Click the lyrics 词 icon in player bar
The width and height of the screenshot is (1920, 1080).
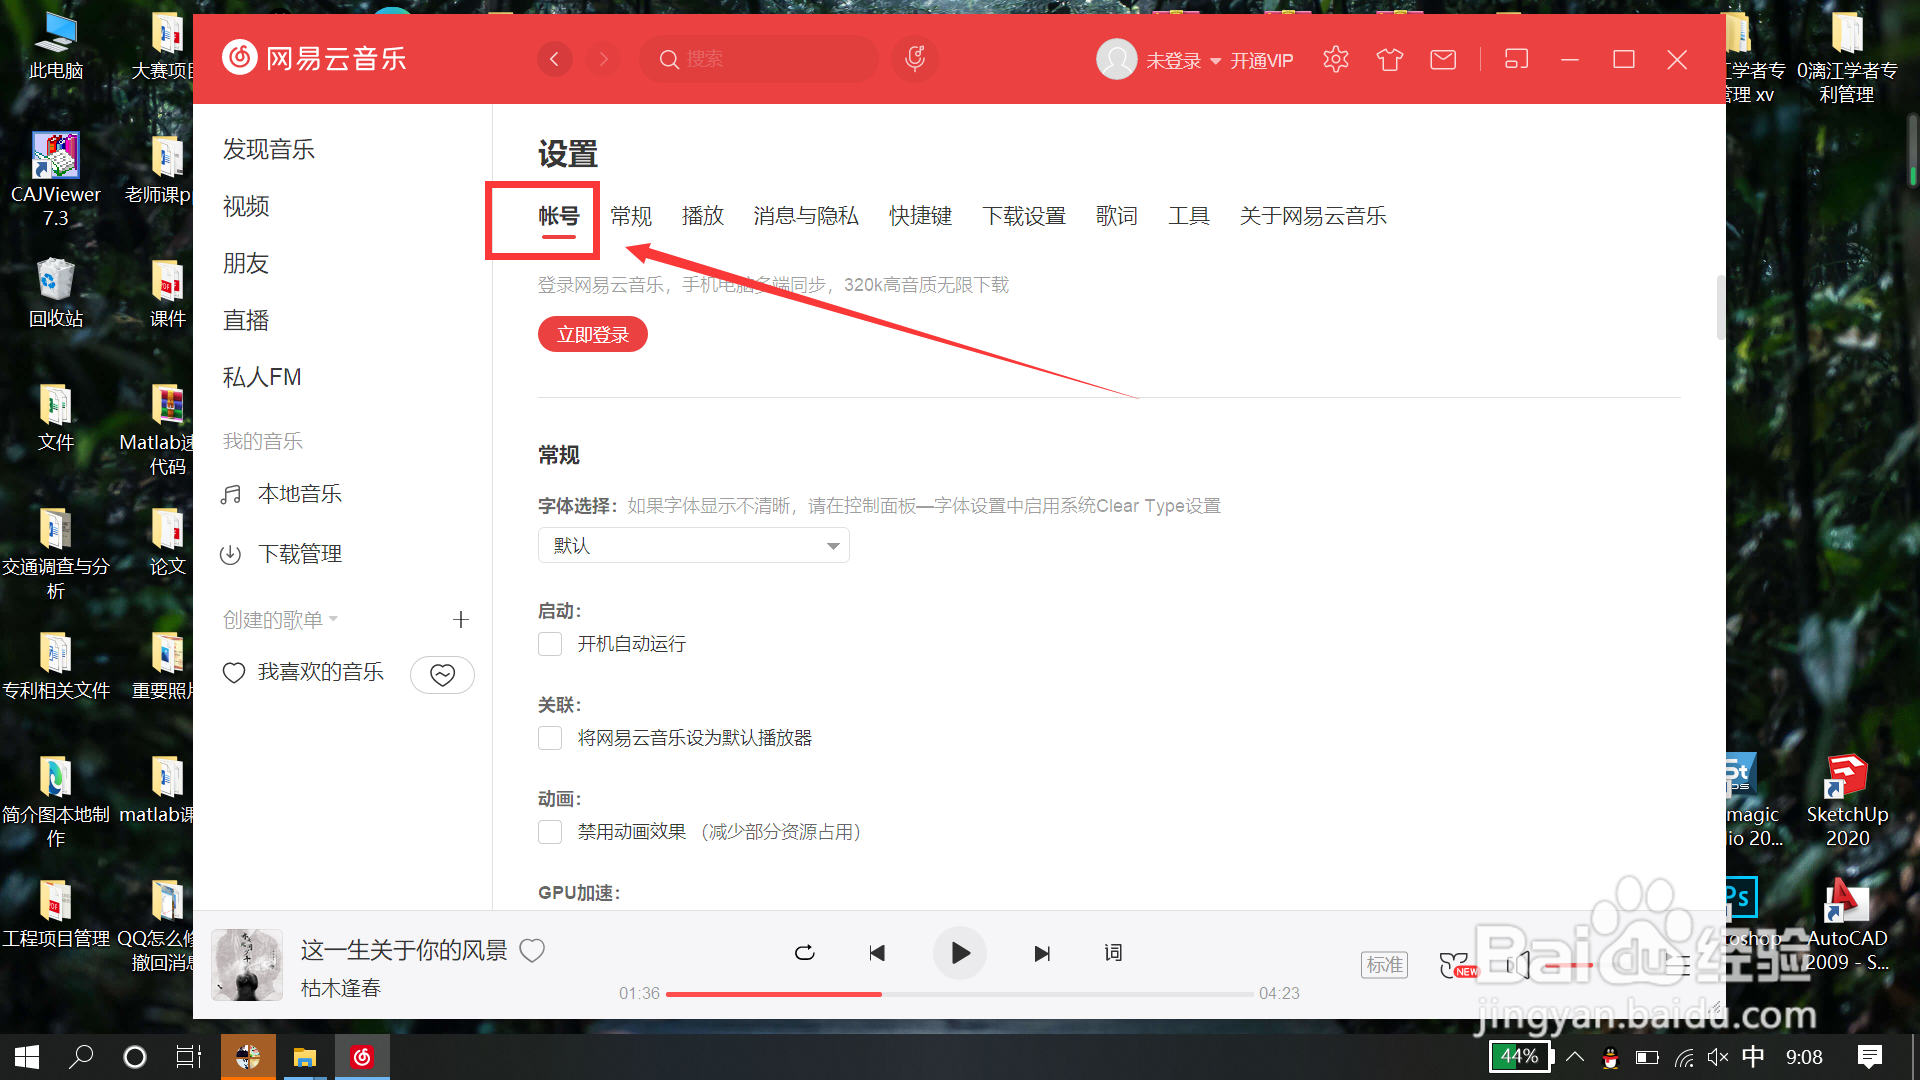(x=1112, y=953)
